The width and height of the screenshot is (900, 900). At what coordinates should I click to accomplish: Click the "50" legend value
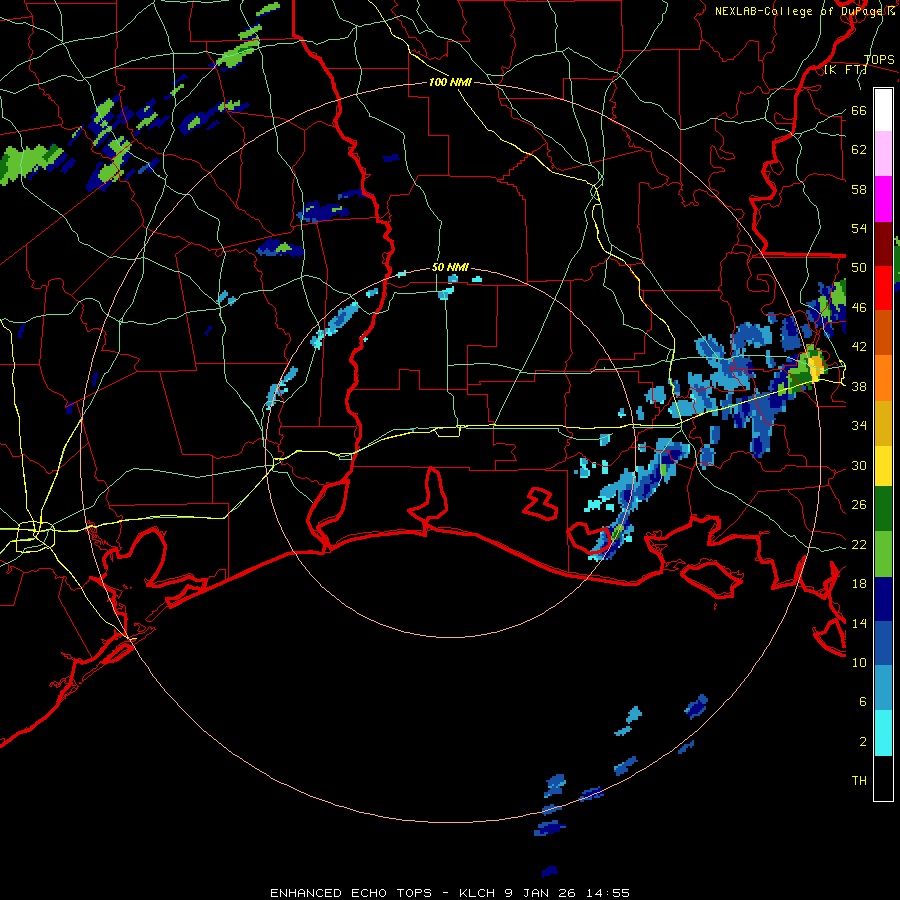point(859,268)
